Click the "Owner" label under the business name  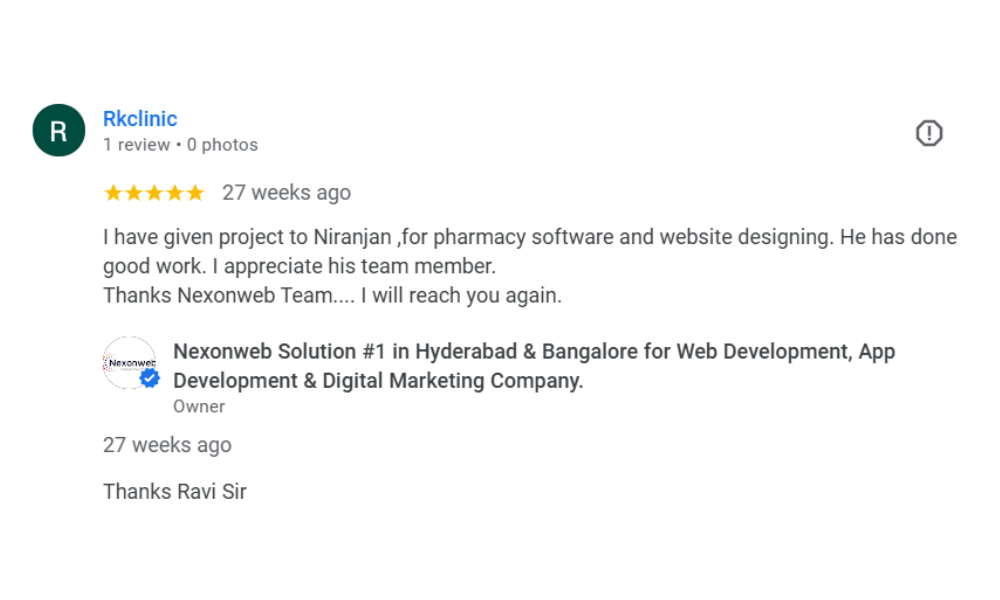point(199,407)
